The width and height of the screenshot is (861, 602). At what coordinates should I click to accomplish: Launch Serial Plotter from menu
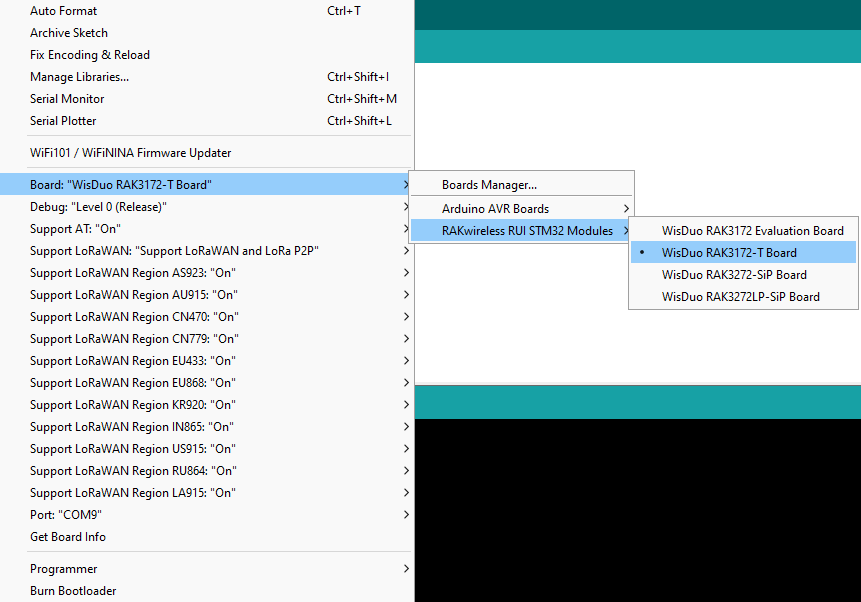click(63, 121)
